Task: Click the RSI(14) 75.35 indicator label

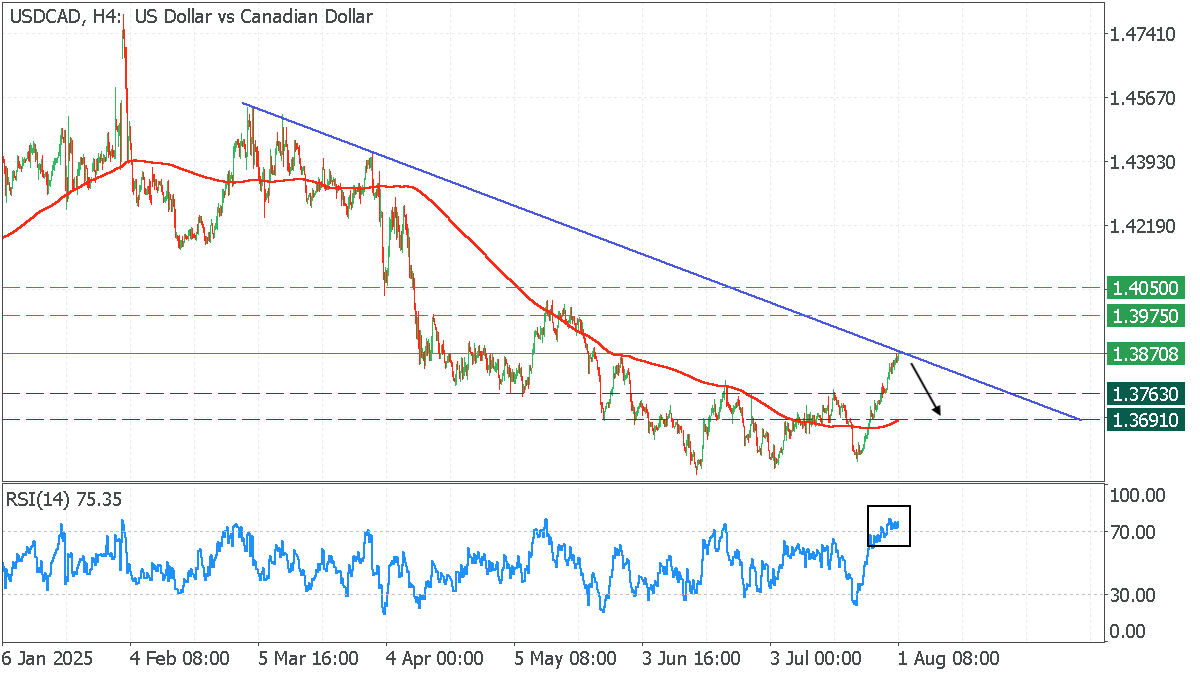Action: click(65, 499)
